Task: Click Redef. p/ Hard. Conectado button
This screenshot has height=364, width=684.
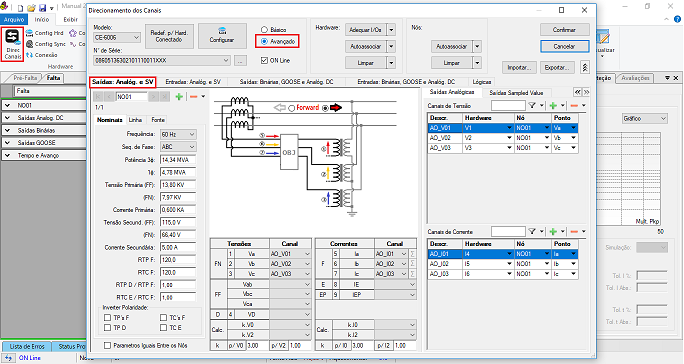Action: coord(169,36)
